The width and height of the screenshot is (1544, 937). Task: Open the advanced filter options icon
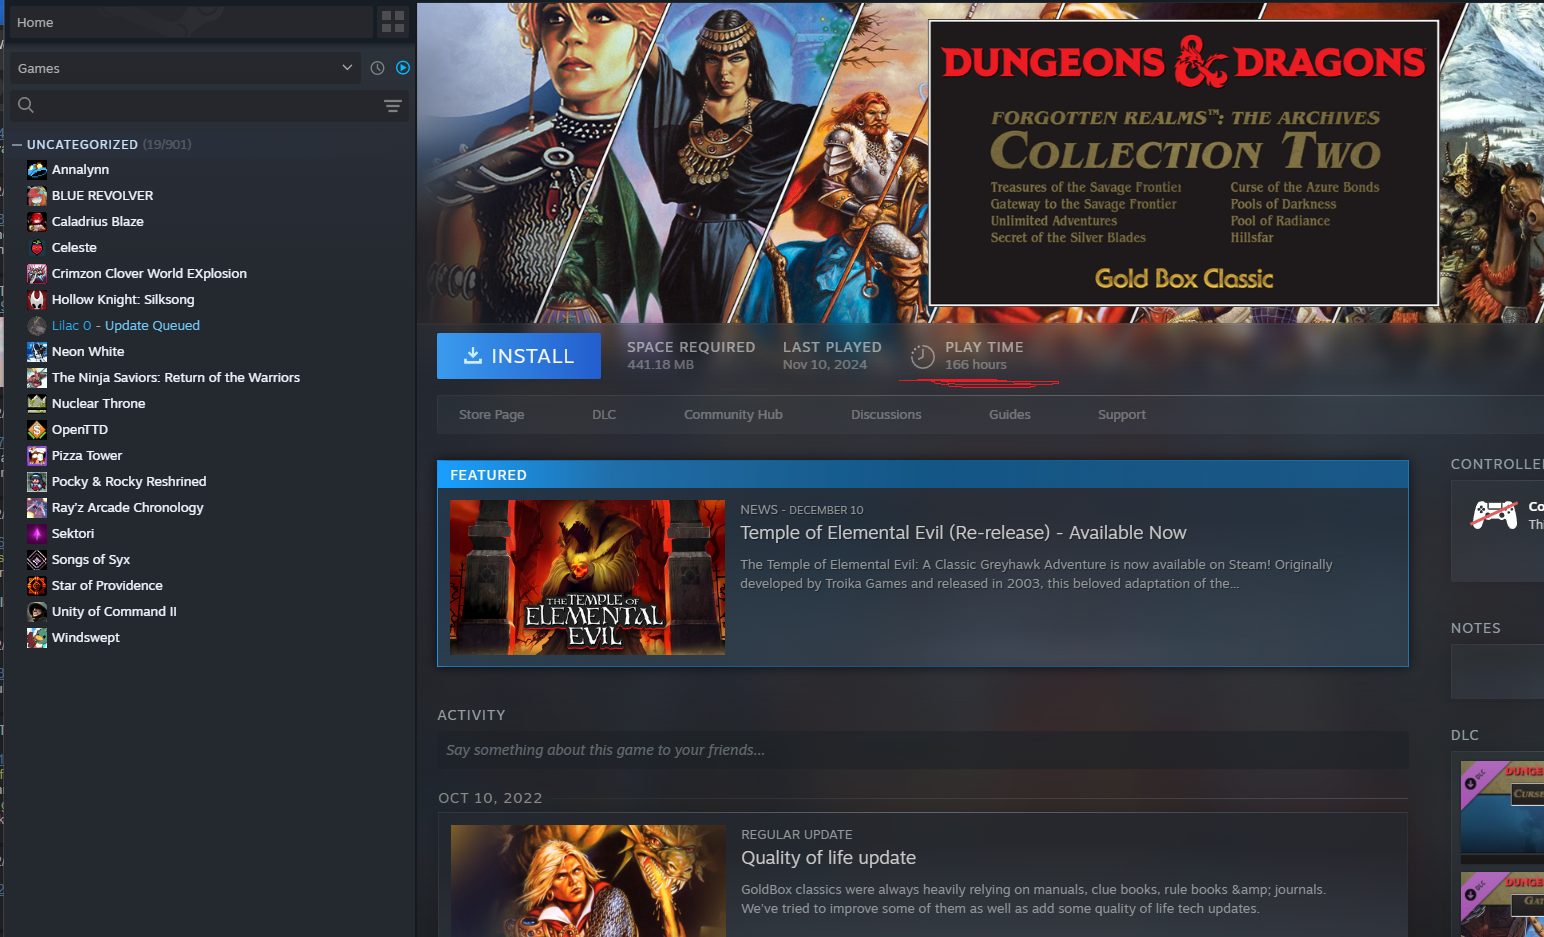(x=393, y=105)
